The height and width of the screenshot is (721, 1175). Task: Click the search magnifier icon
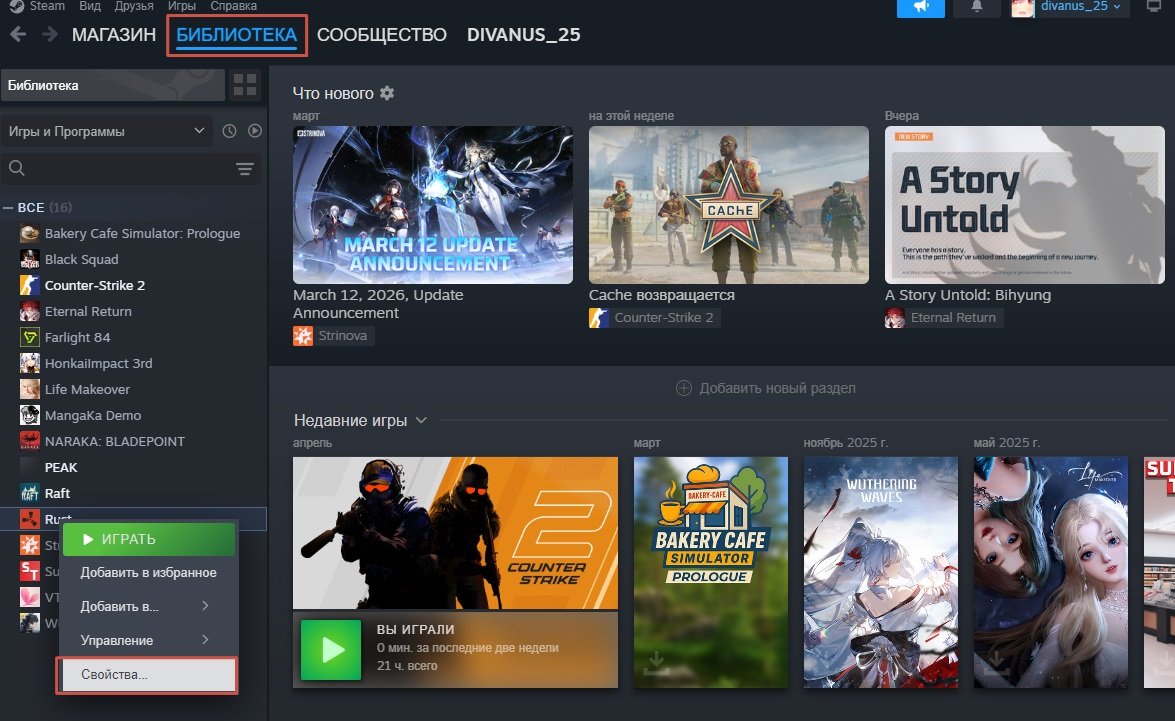coord(16,169)
